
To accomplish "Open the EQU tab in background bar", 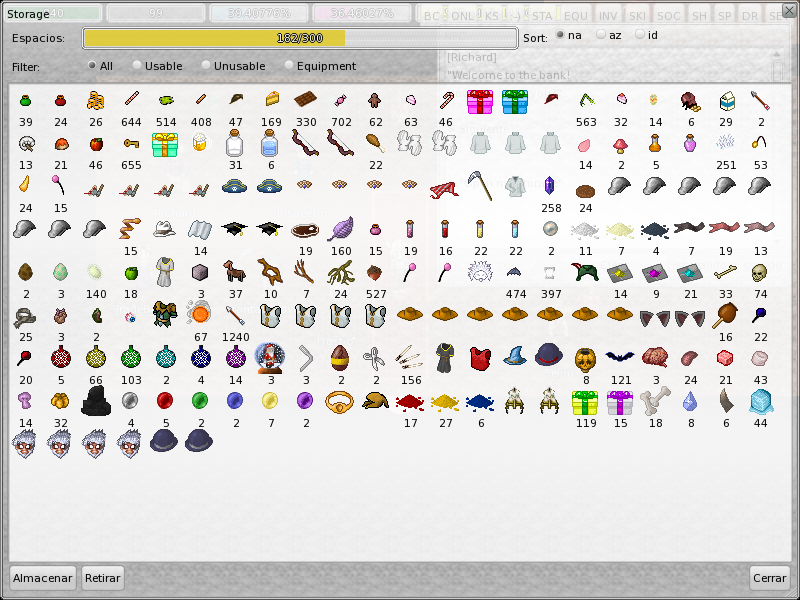I will pos(576,16).
